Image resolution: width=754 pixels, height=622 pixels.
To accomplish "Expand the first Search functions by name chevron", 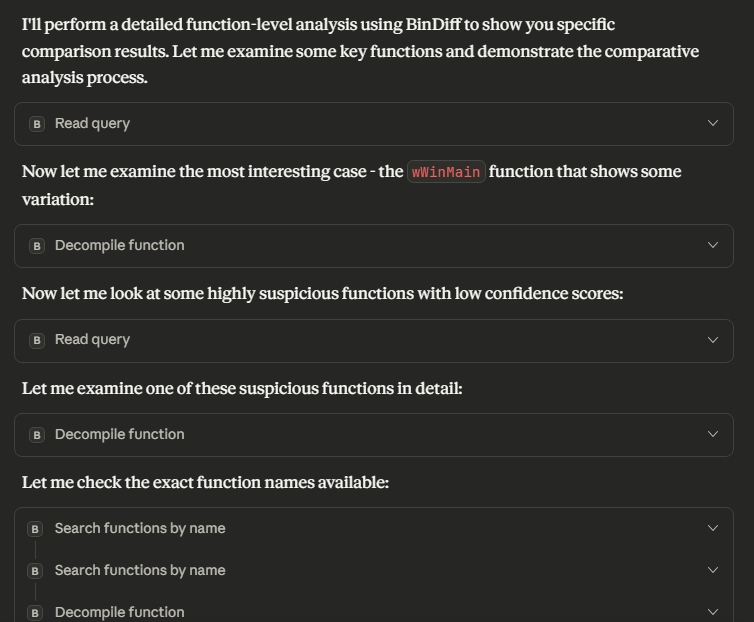I will pos(712,529).
